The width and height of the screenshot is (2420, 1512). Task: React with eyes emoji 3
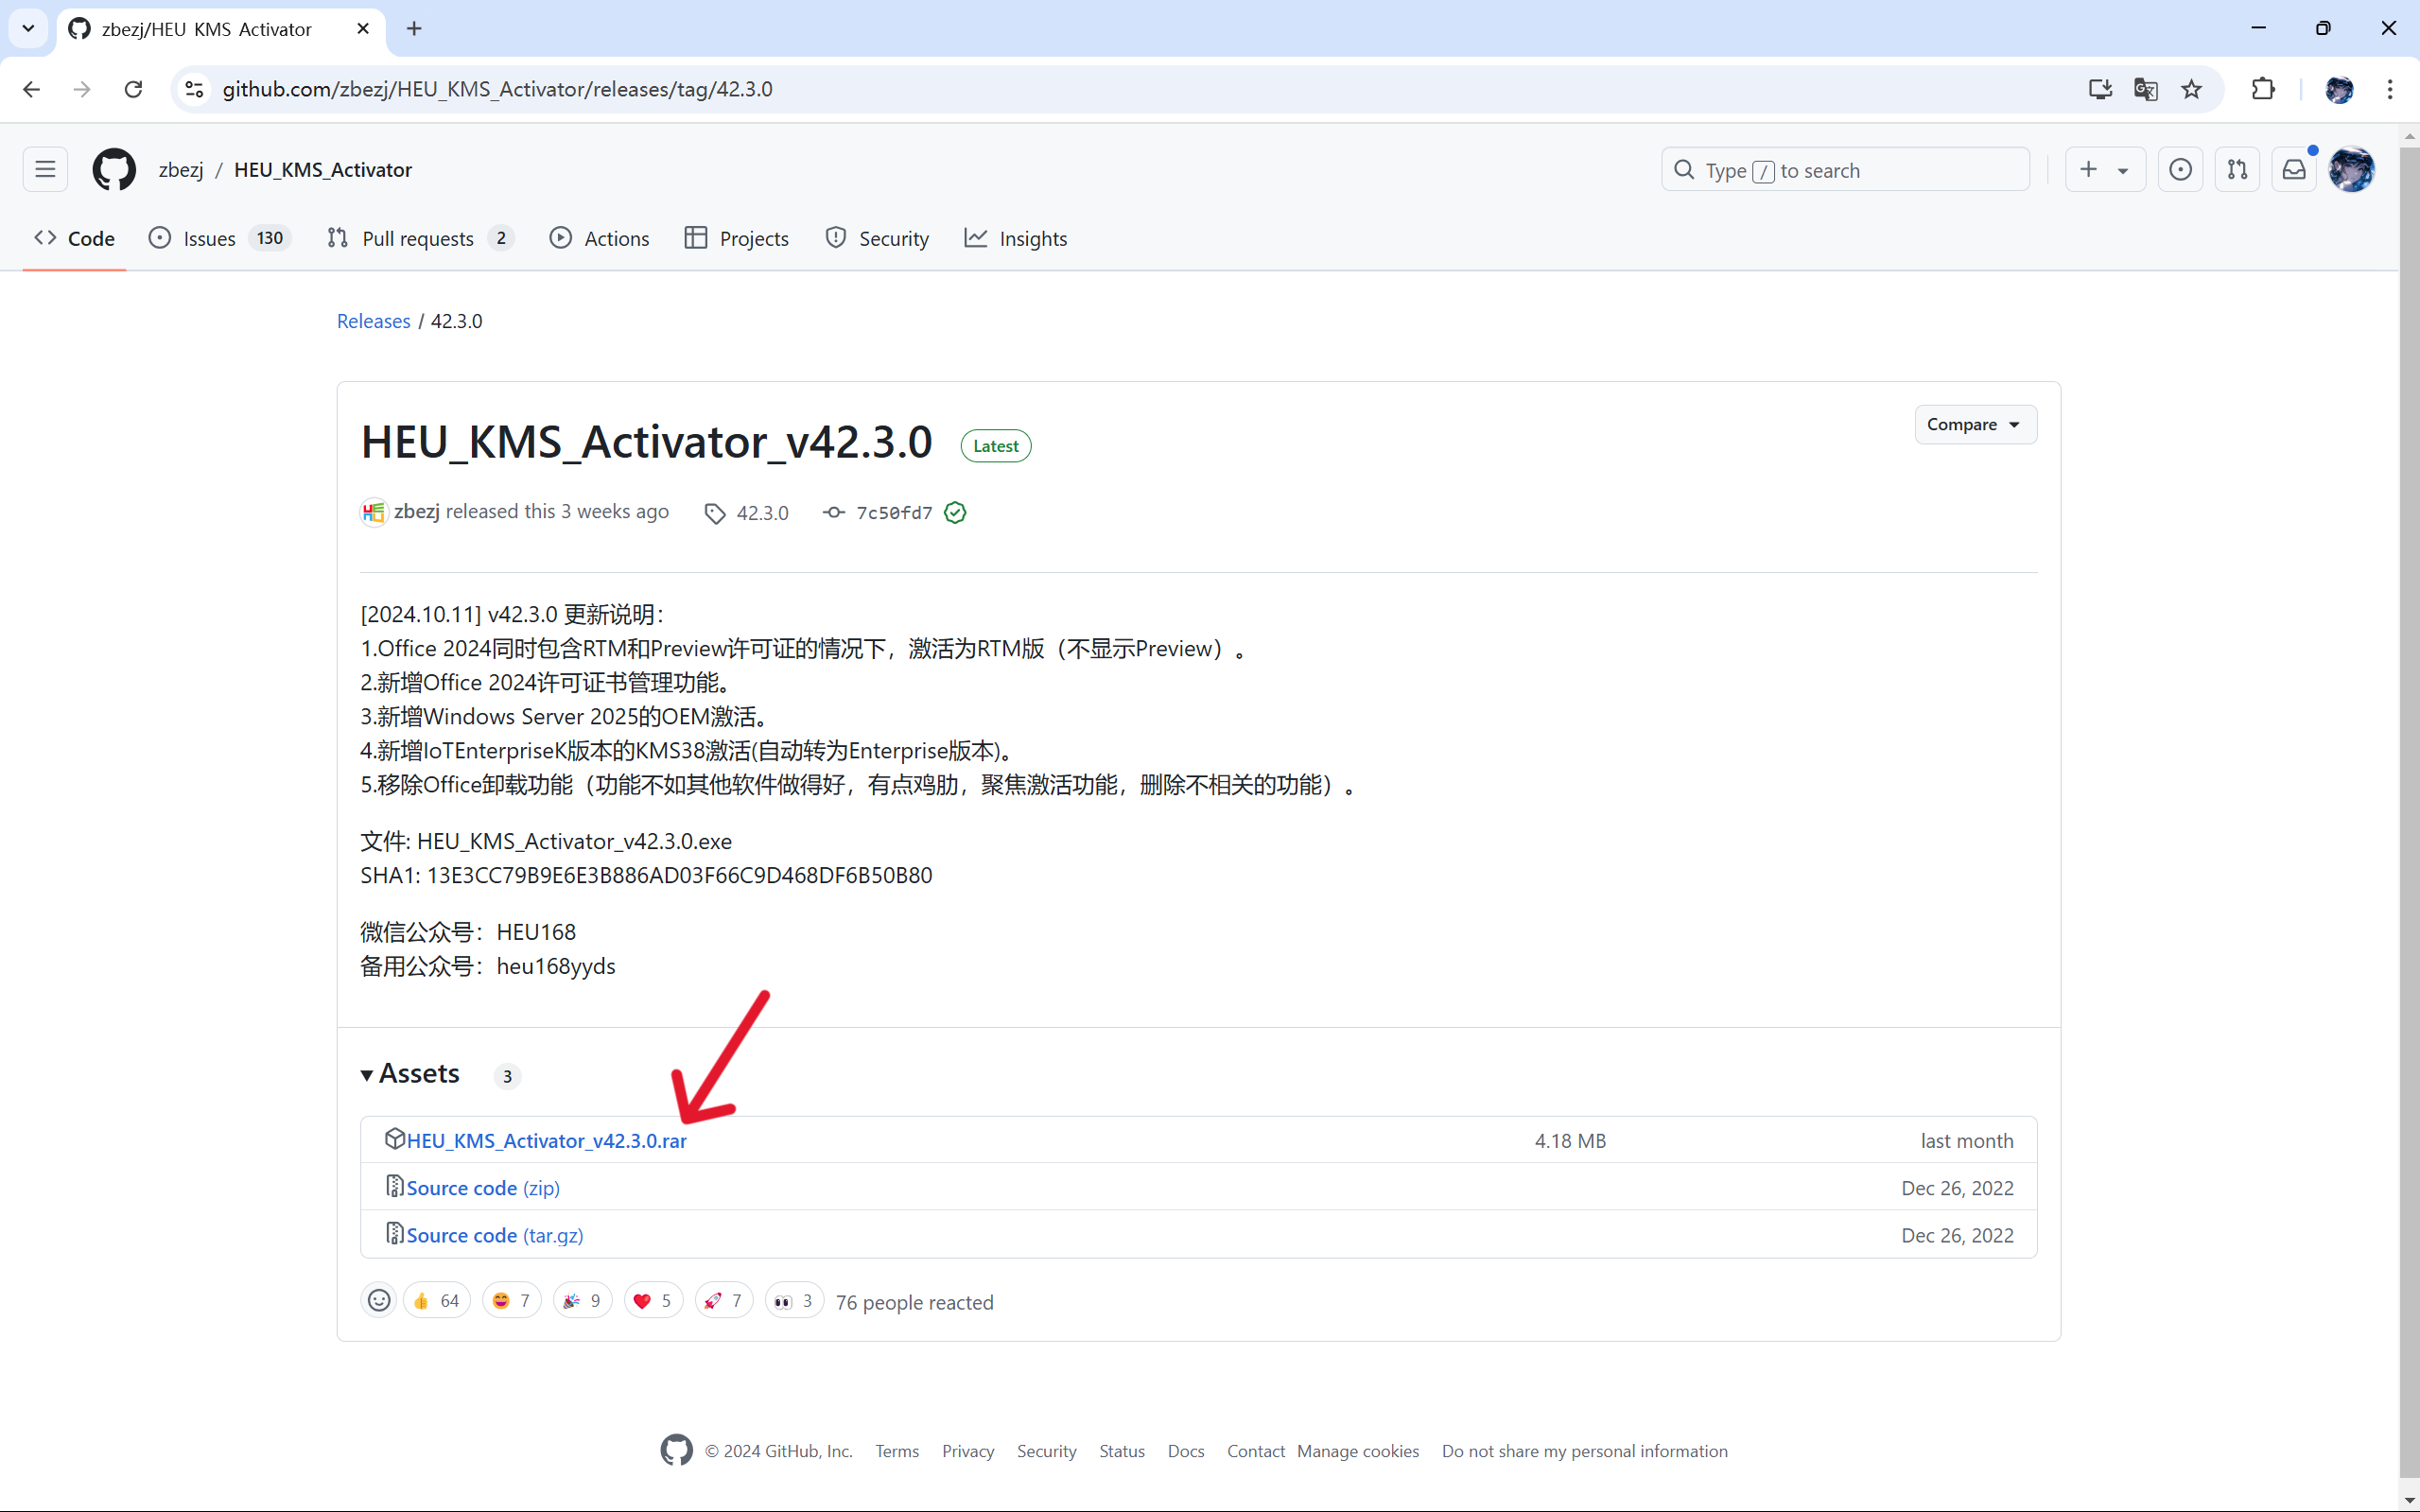click(794, 1300)
